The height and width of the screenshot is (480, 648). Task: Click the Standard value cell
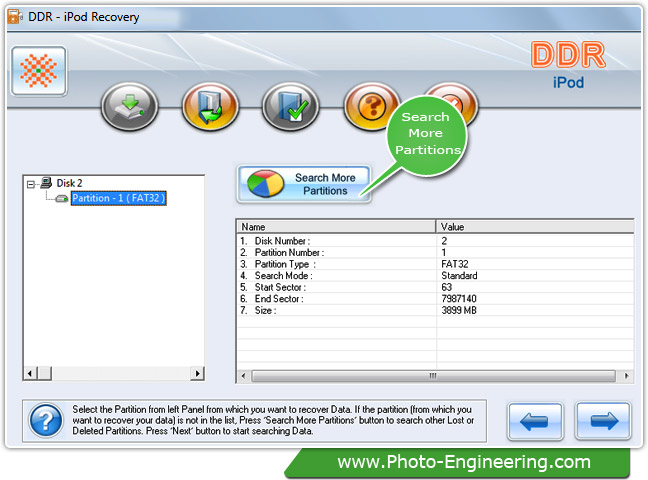tap(459, 275)
